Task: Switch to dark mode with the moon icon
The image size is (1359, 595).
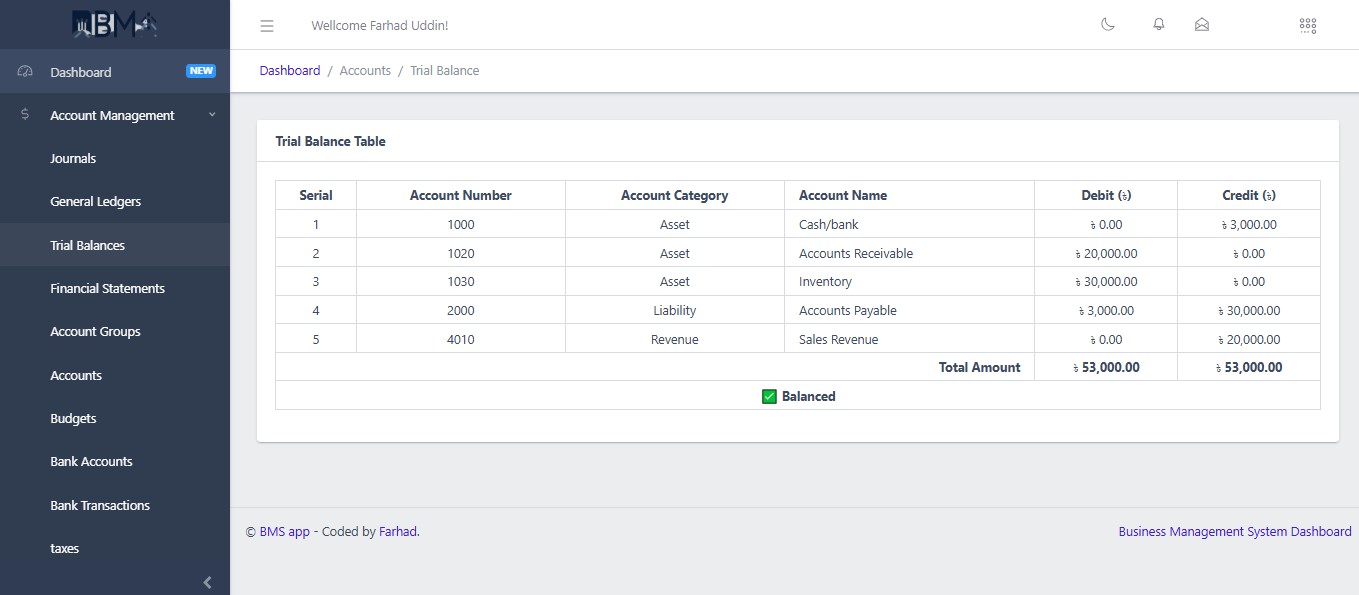Action: 1108,24
